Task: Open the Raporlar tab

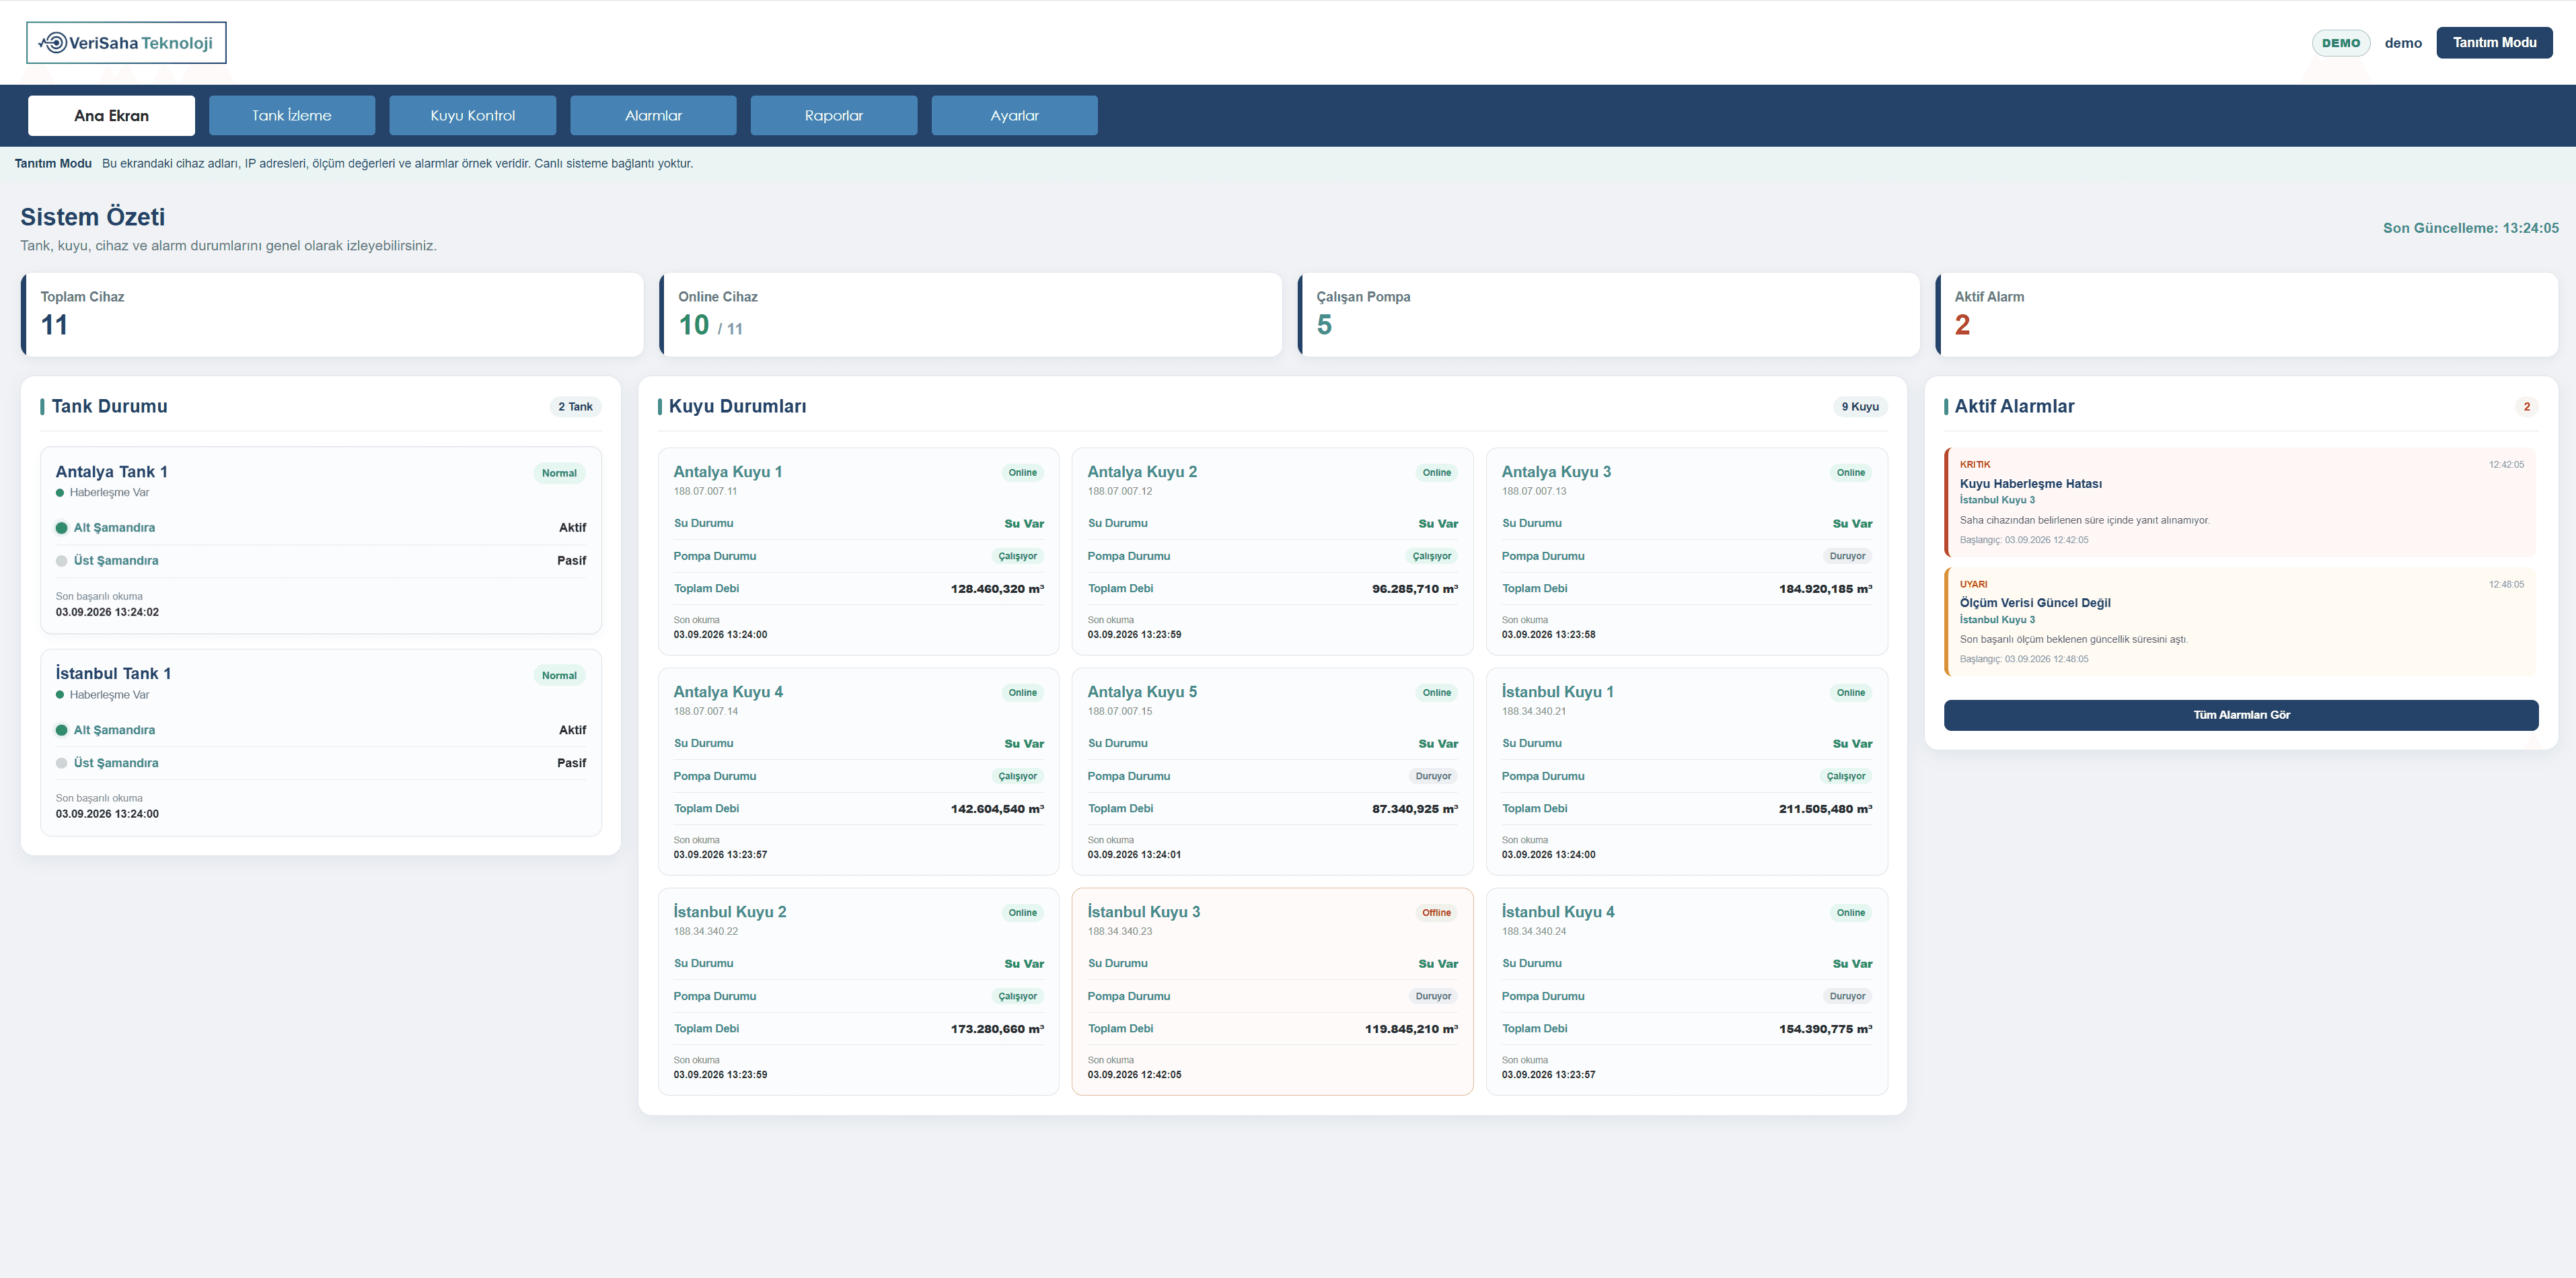Action: (834, 116)
